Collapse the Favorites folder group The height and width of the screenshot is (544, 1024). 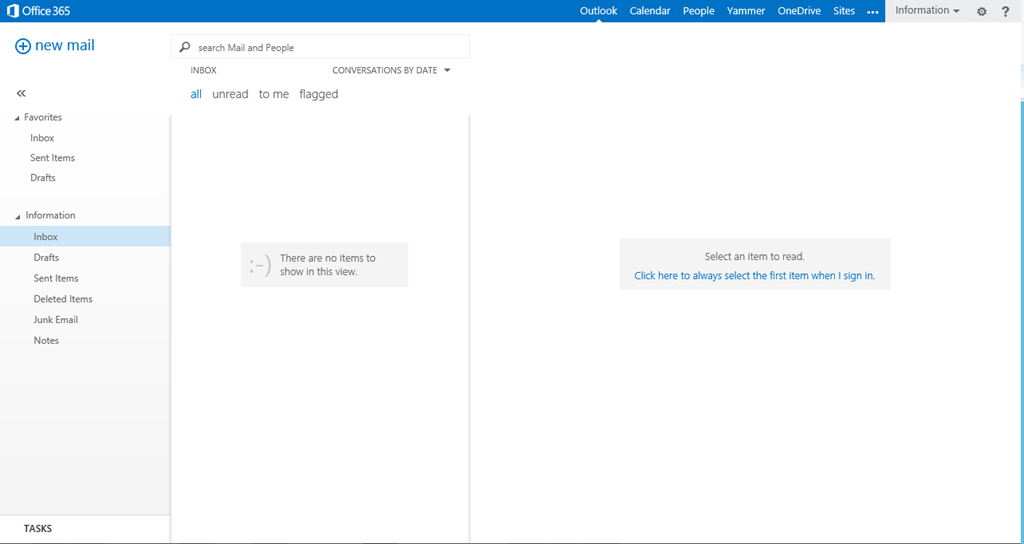[17, 118]
